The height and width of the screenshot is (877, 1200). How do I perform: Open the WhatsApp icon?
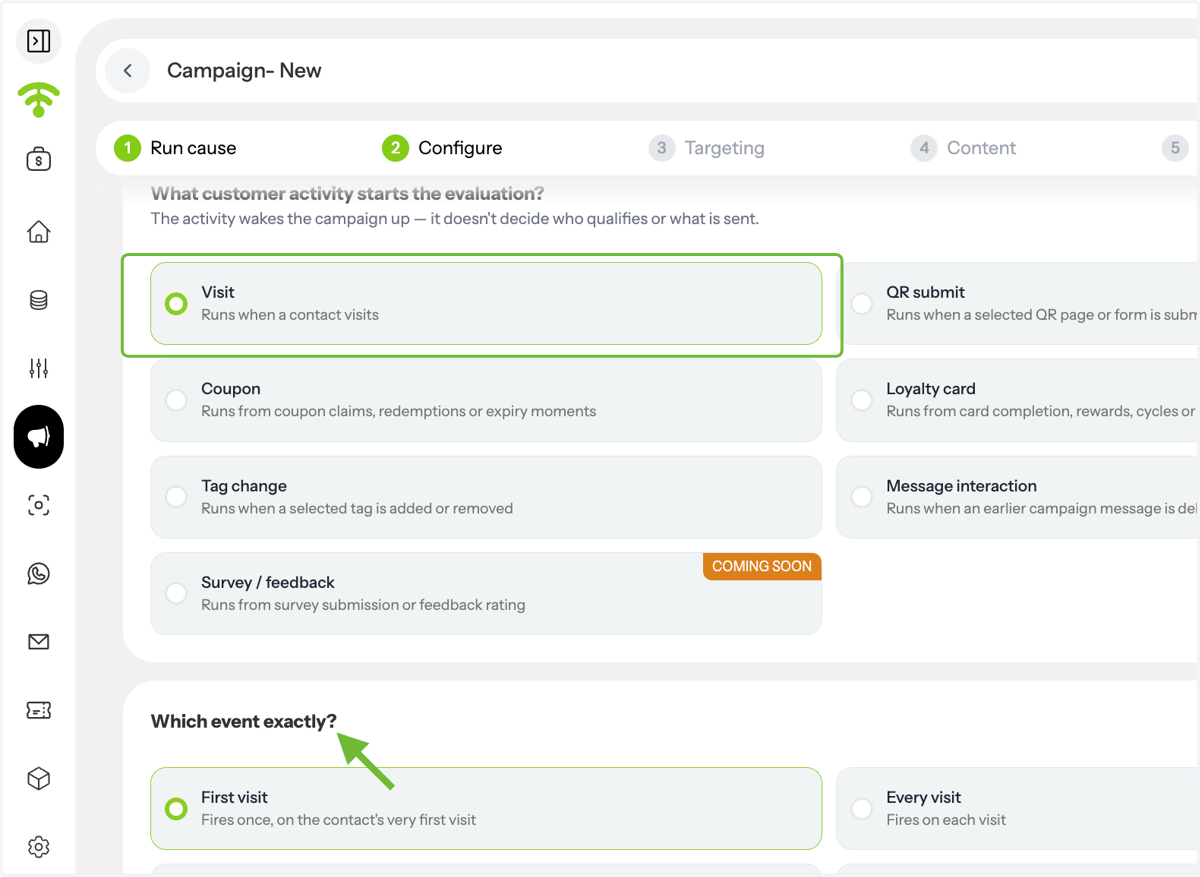click(x=39, y=574)
